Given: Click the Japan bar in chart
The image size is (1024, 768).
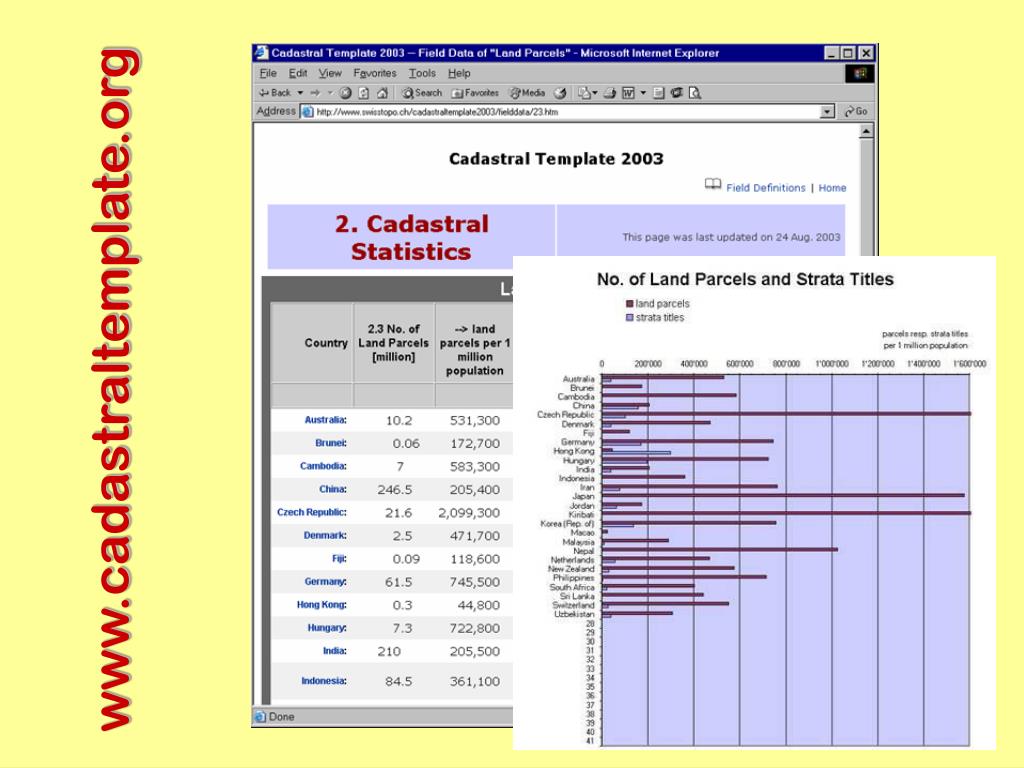Looking at the screenshot, I should 783,495.
